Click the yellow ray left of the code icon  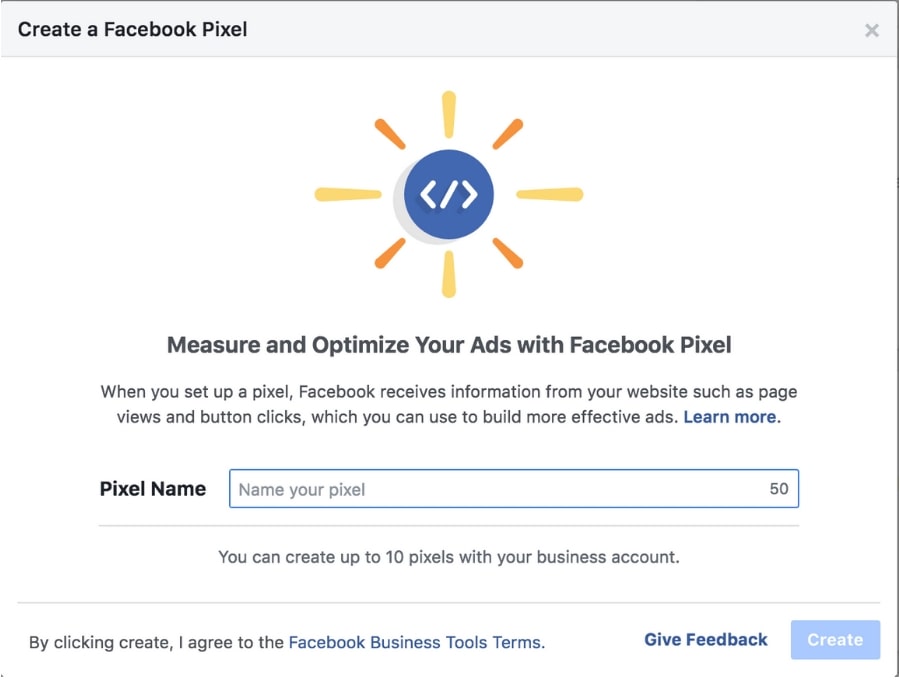click(348, 194)
